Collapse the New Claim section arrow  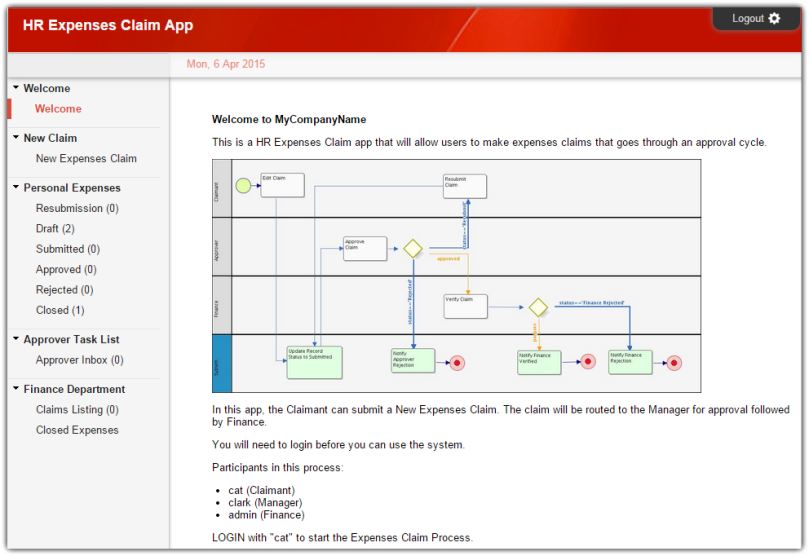(16, 138)
